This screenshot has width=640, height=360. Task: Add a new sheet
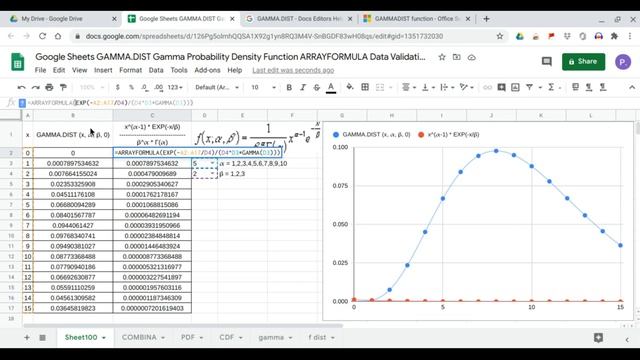[x=27, y=338]
